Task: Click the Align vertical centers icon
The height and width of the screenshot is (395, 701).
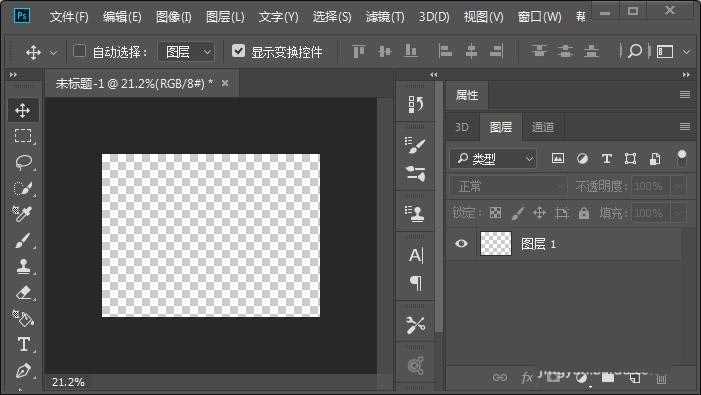Action: [384, 51]
